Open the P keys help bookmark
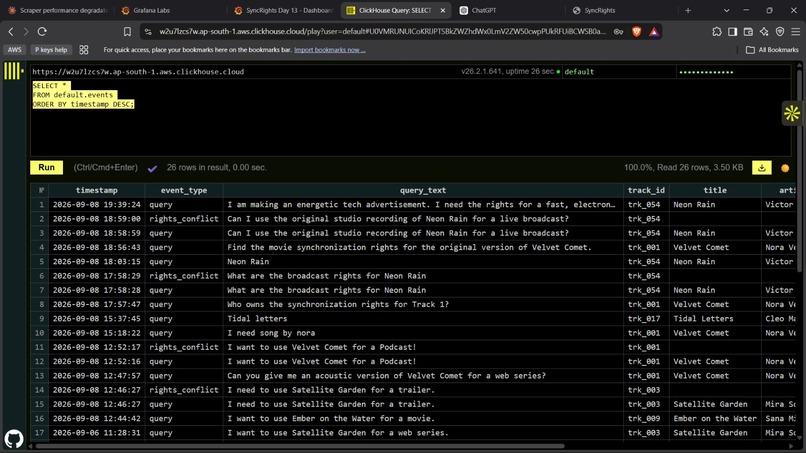This screenshot has height=453, width=806. coord(51,50)
